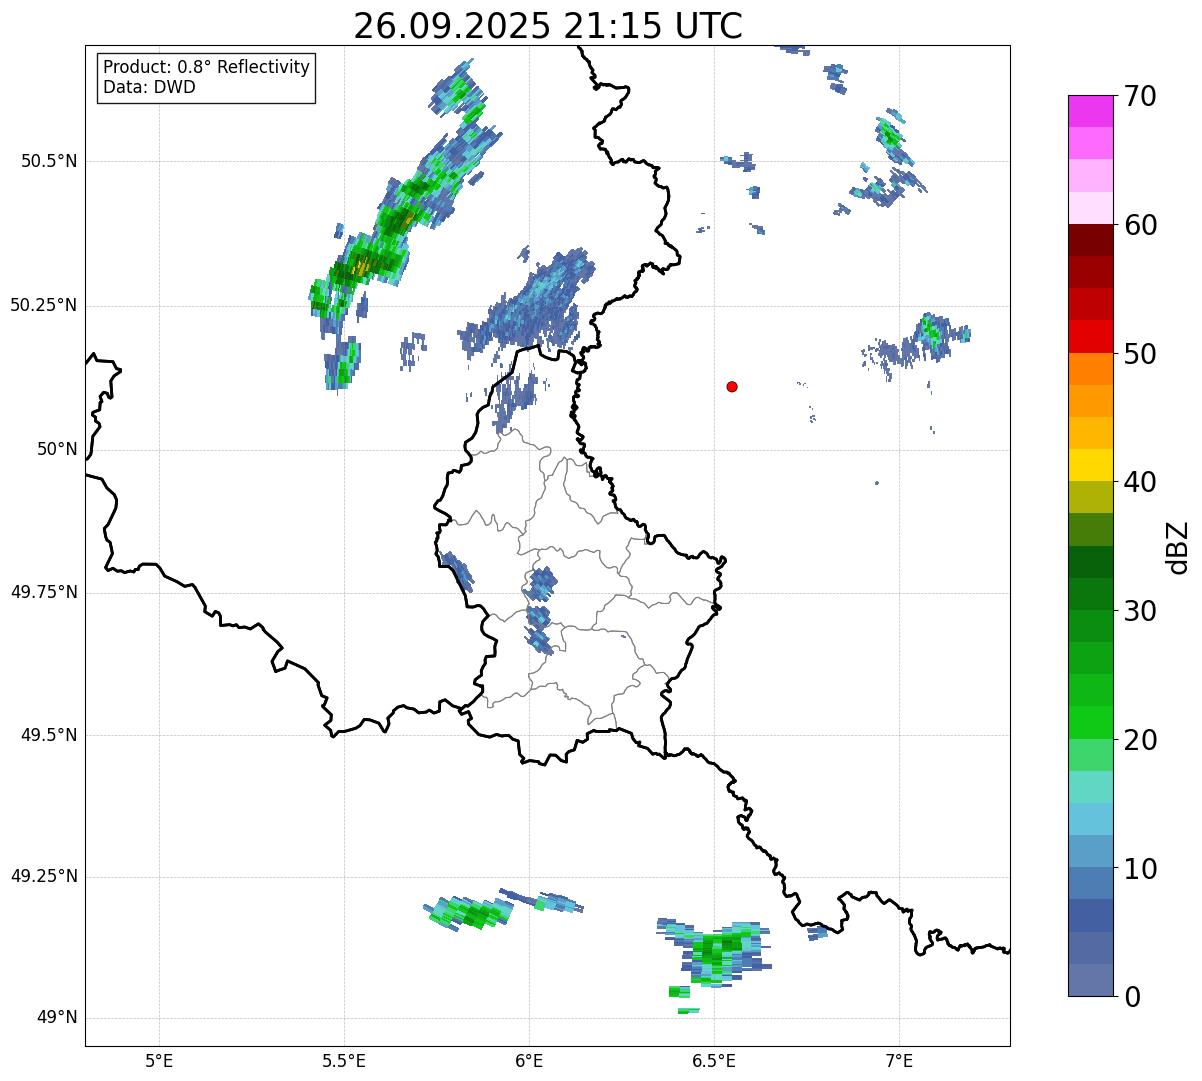Click the 6°E longitude label
Image resolution: width=1202 pixels, height=1081 pixels.
tap(529, 1060)
